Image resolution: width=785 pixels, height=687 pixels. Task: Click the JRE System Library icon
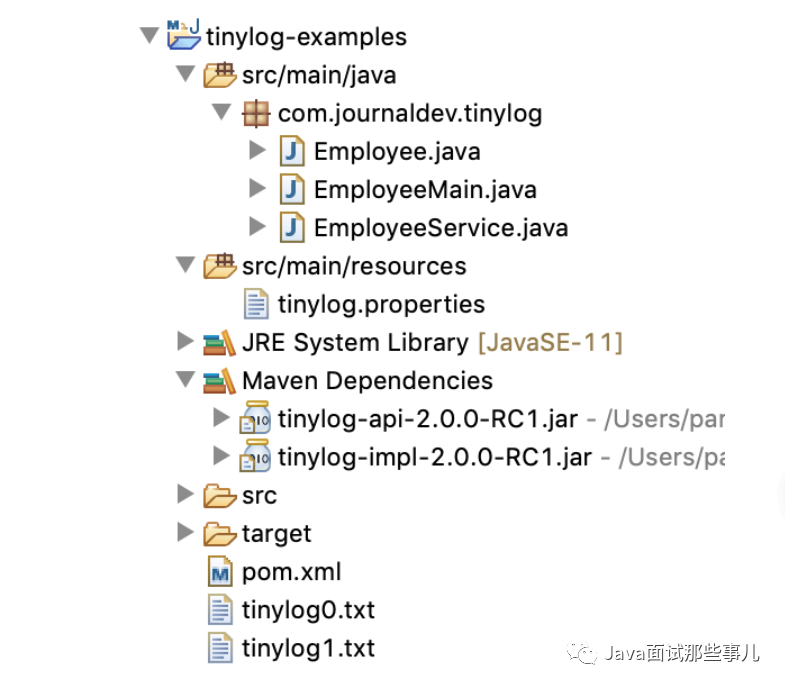(x=219, y=342)
